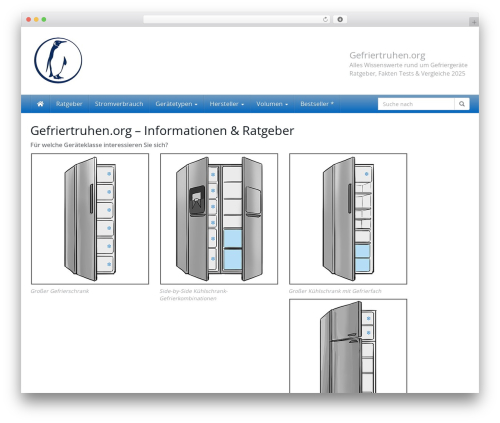Go to the home icon in navbar

click(x=40, y=104)
